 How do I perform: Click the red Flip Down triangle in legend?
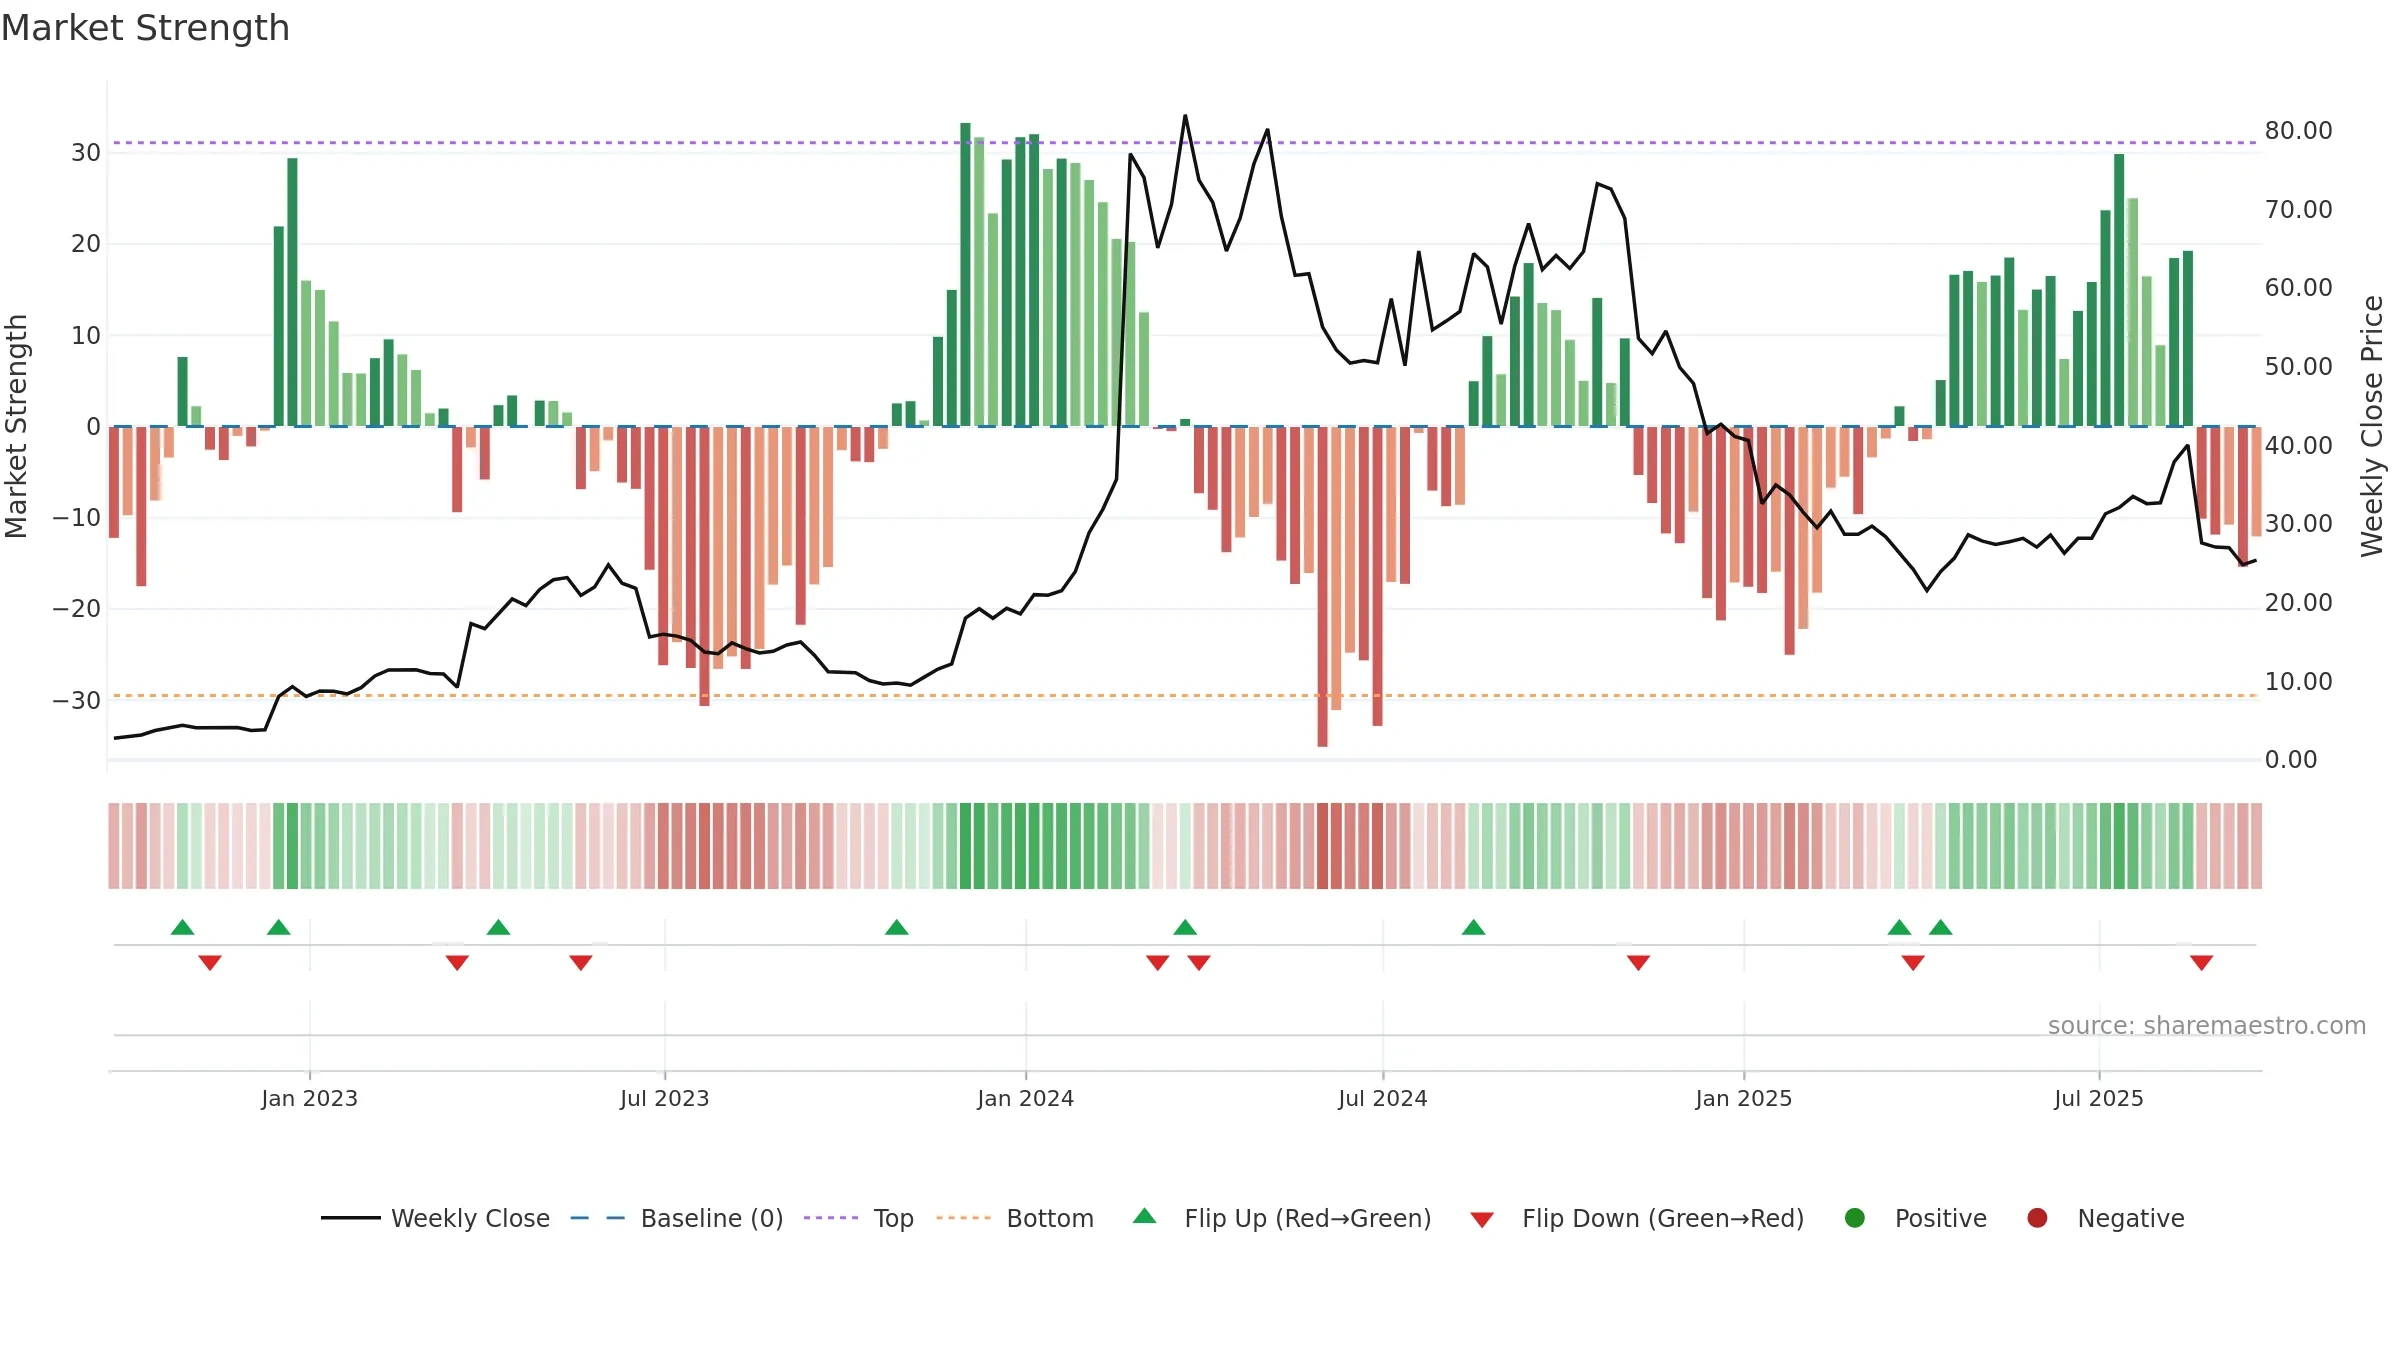coord(1482,1220)
